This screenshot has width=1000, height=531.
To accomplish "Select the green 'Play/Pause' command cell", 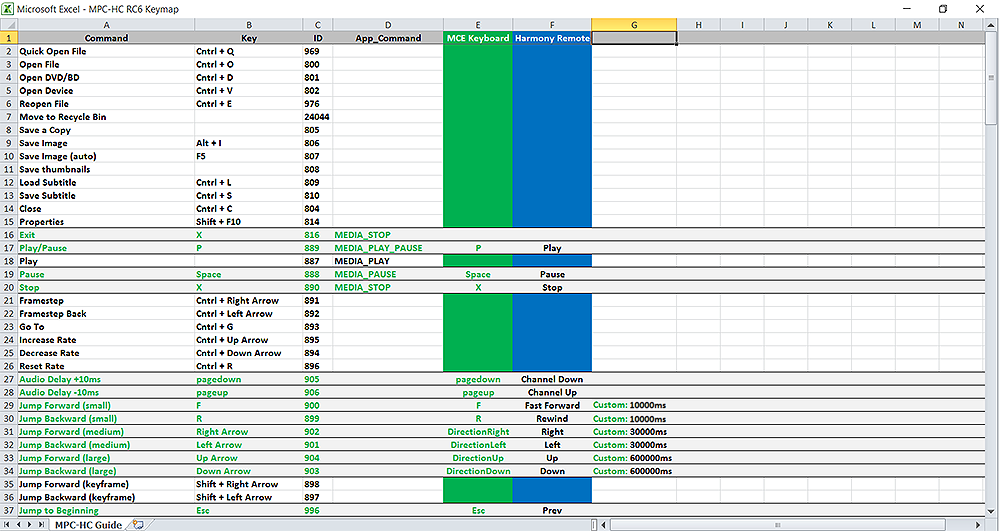I will tap(106, 248).
